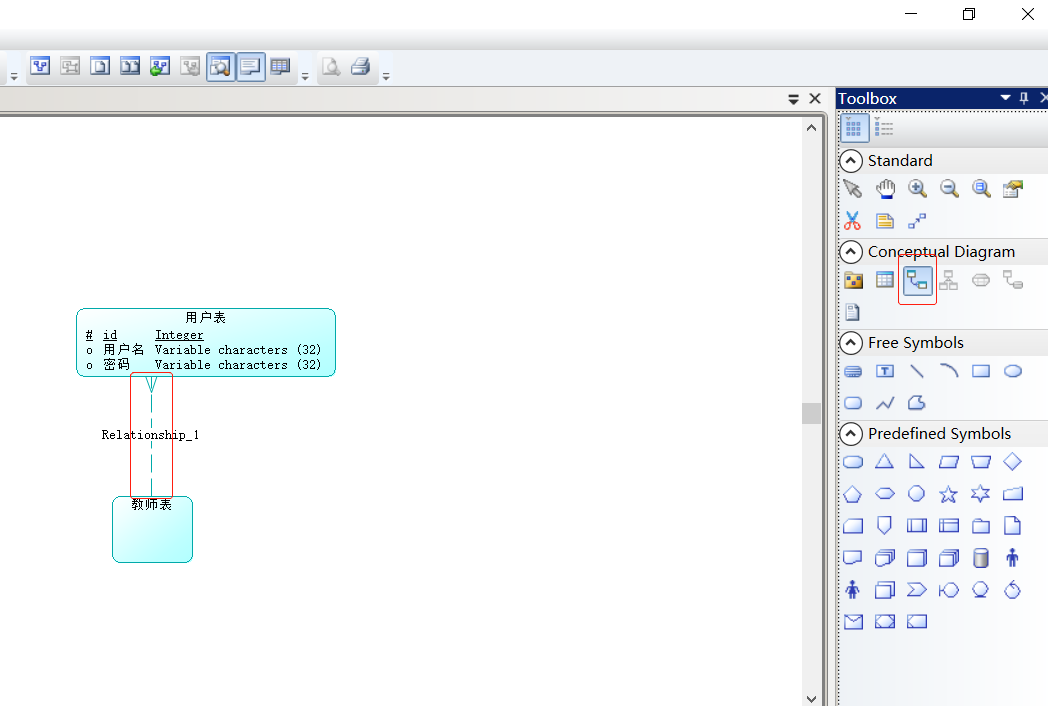This screenshot has width=1048, height=706.
Task: Choose the envelope predefined symbol
Action: (854, 622)
